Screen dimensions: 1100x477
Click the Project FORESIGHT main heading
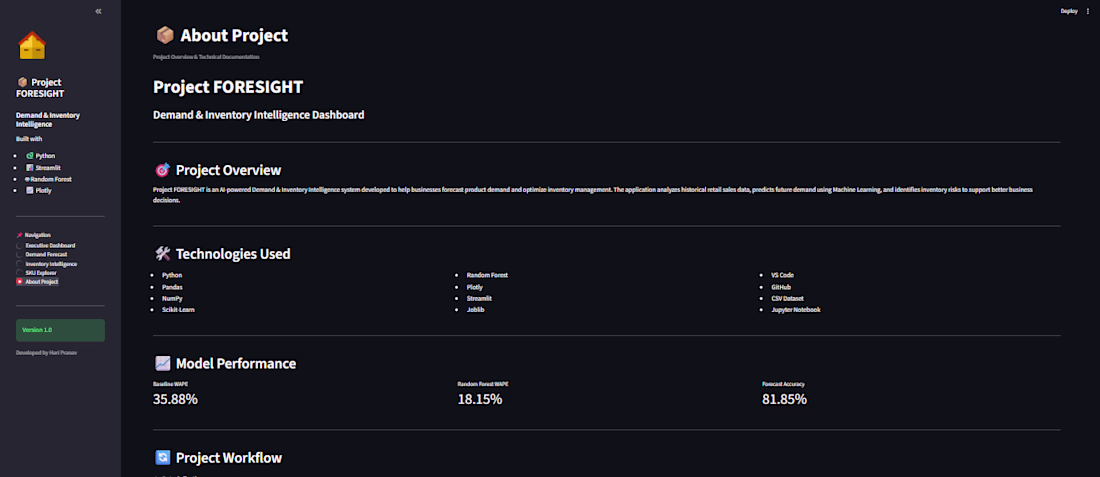(228, 87)
